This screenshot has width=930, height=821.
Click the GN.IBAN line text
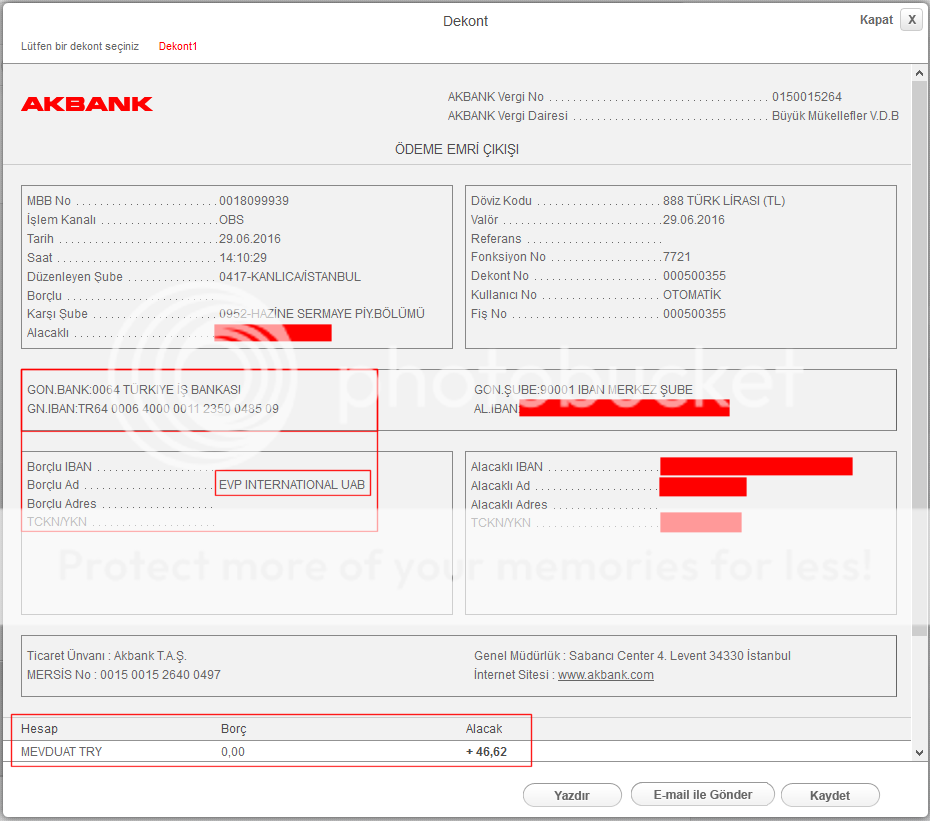point(153,409)
